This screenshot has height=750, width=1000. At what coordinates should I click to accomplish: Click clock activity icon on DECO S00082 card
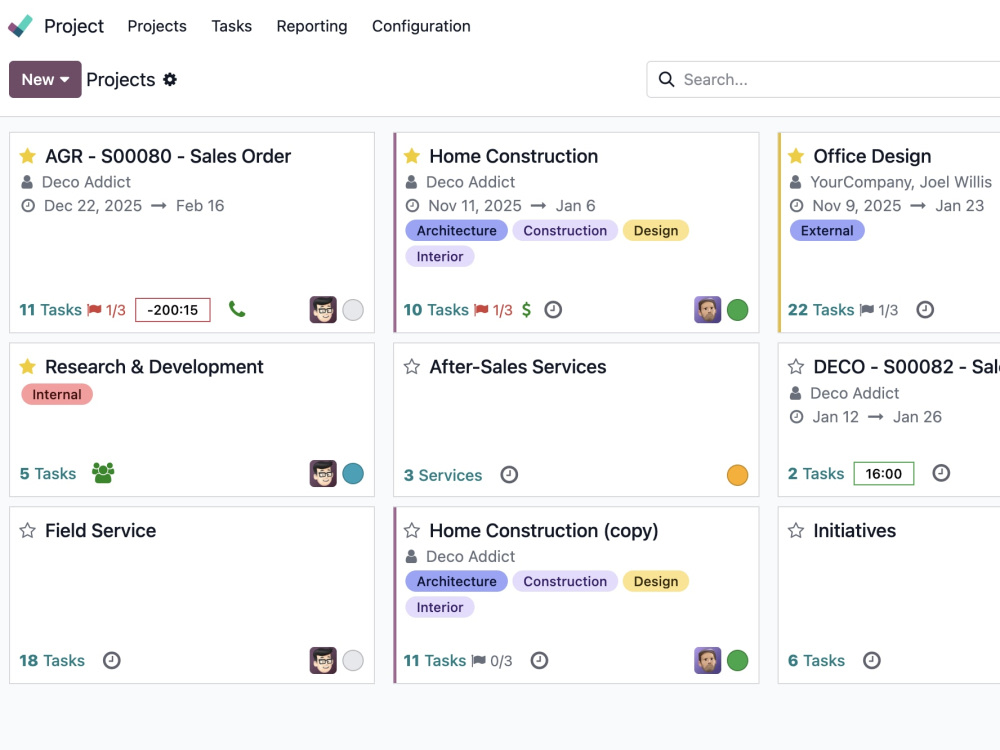[941, 473]
